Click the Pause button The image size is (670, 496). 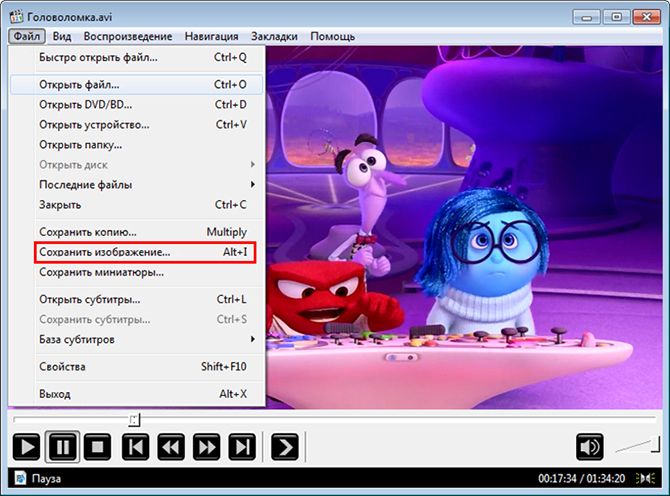62,447
